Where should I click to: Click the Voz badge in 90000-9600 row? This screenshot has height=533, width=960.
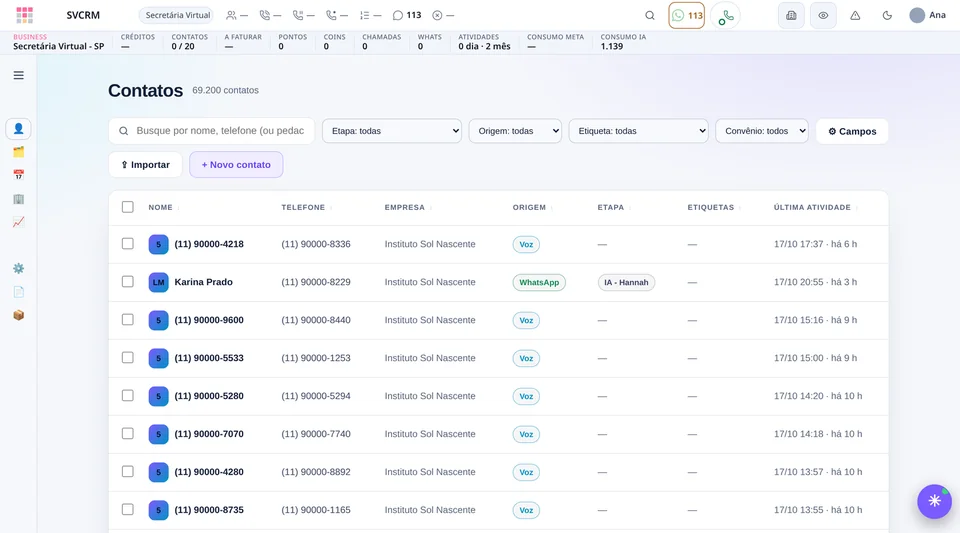point(526,320)
